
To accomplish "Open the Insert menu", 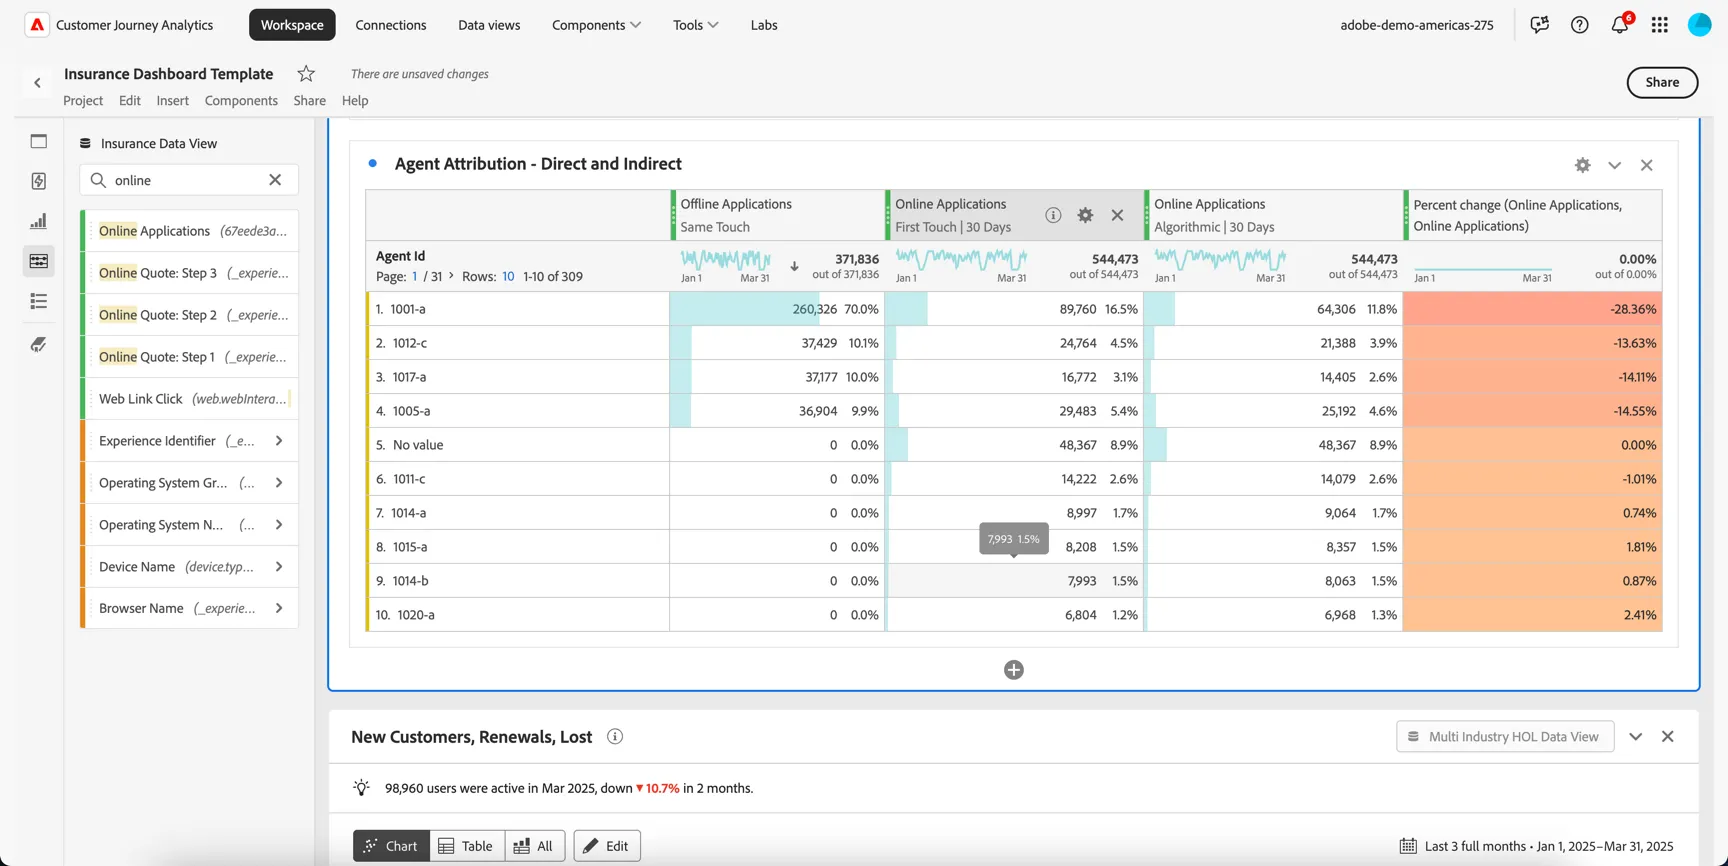I will (x=172, y=100).
